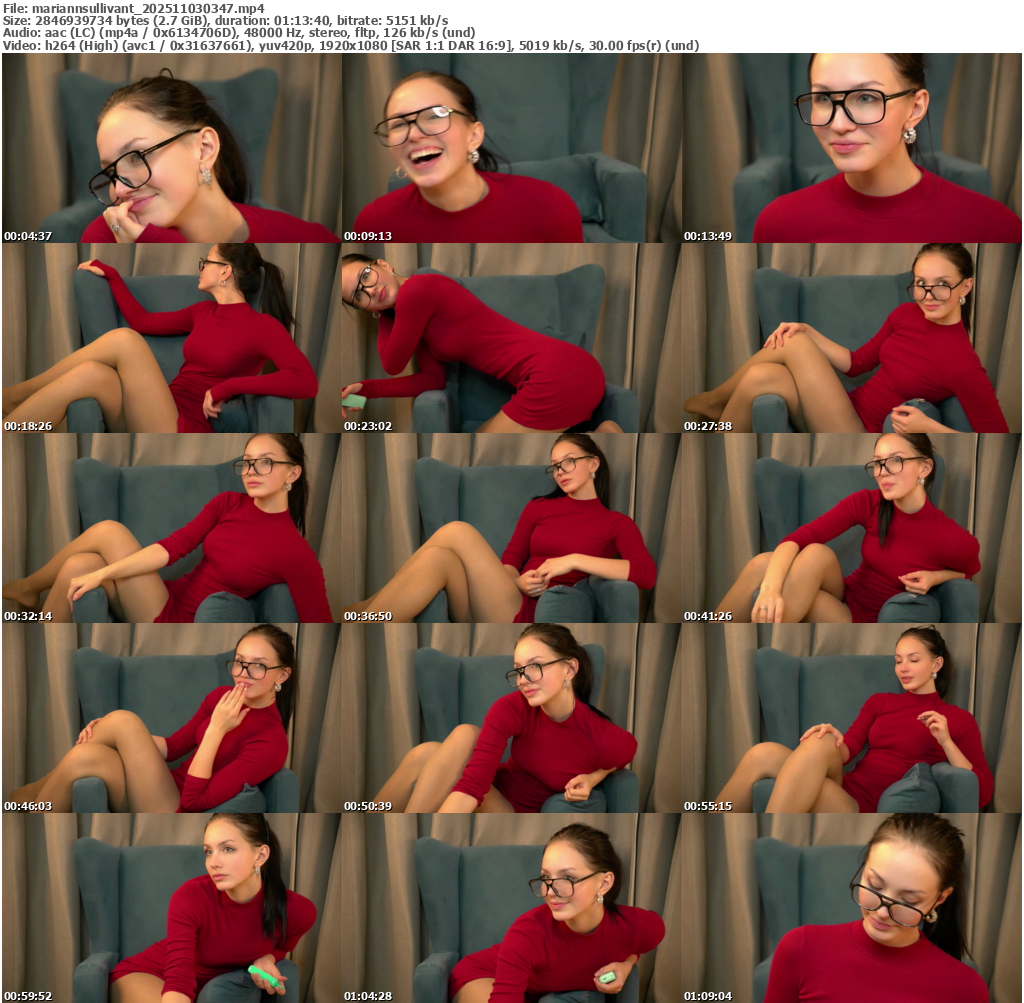Click the 00:04:37 timestamp label text
This screenshot has width=1024, height=1003.
[x=28, y=237]
